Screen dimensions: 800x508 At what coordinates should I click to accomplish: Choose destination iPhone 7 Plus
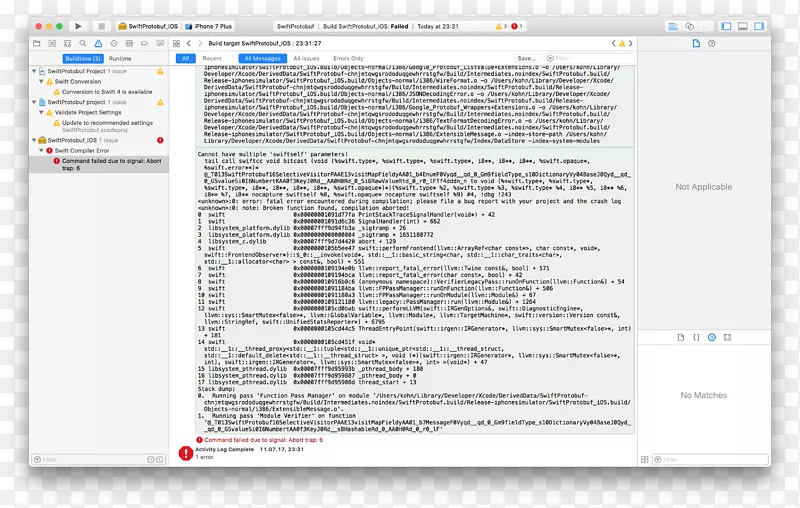(x=209, y=26)
